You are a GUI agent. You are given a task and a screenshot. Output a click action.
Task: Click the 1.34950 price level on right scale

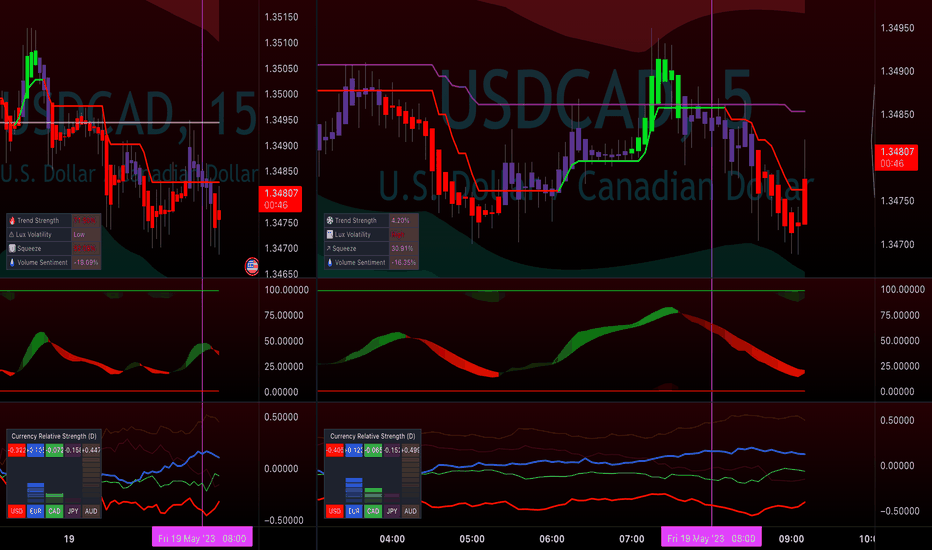898,28
